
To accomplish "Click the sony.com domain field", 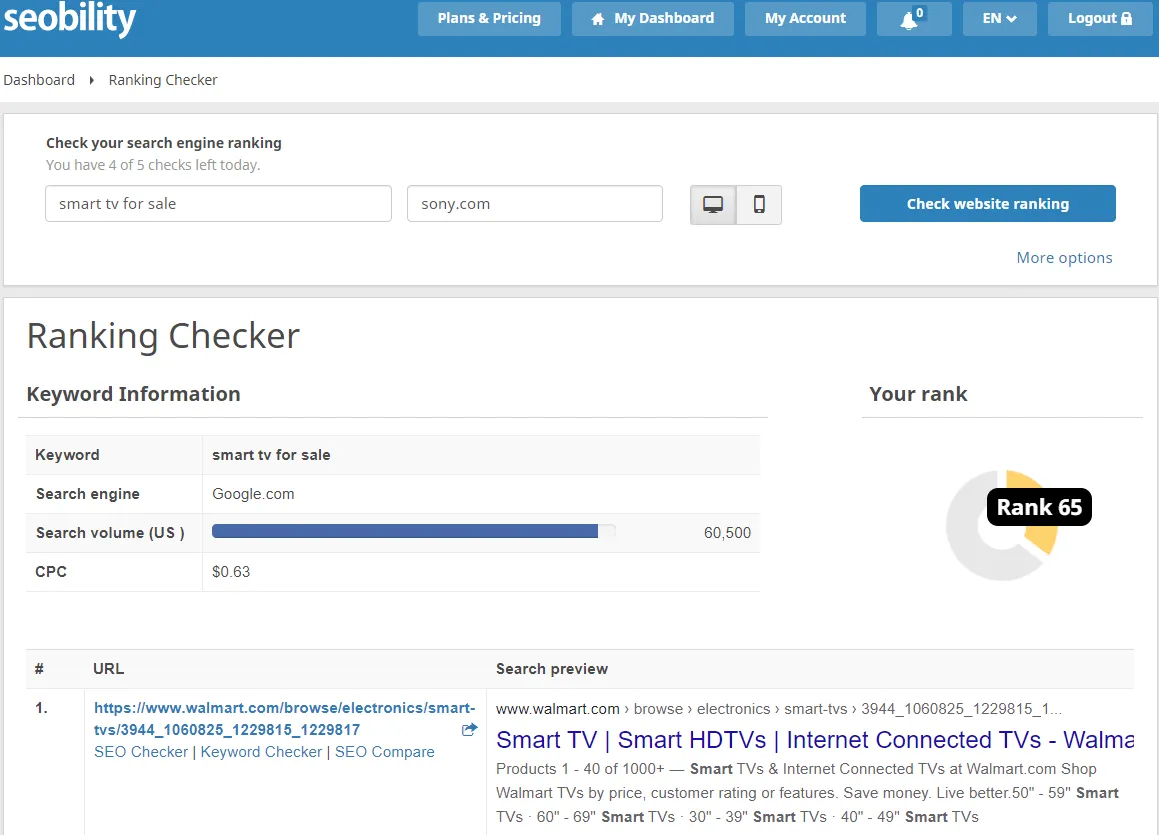I will tap(534, 204).
